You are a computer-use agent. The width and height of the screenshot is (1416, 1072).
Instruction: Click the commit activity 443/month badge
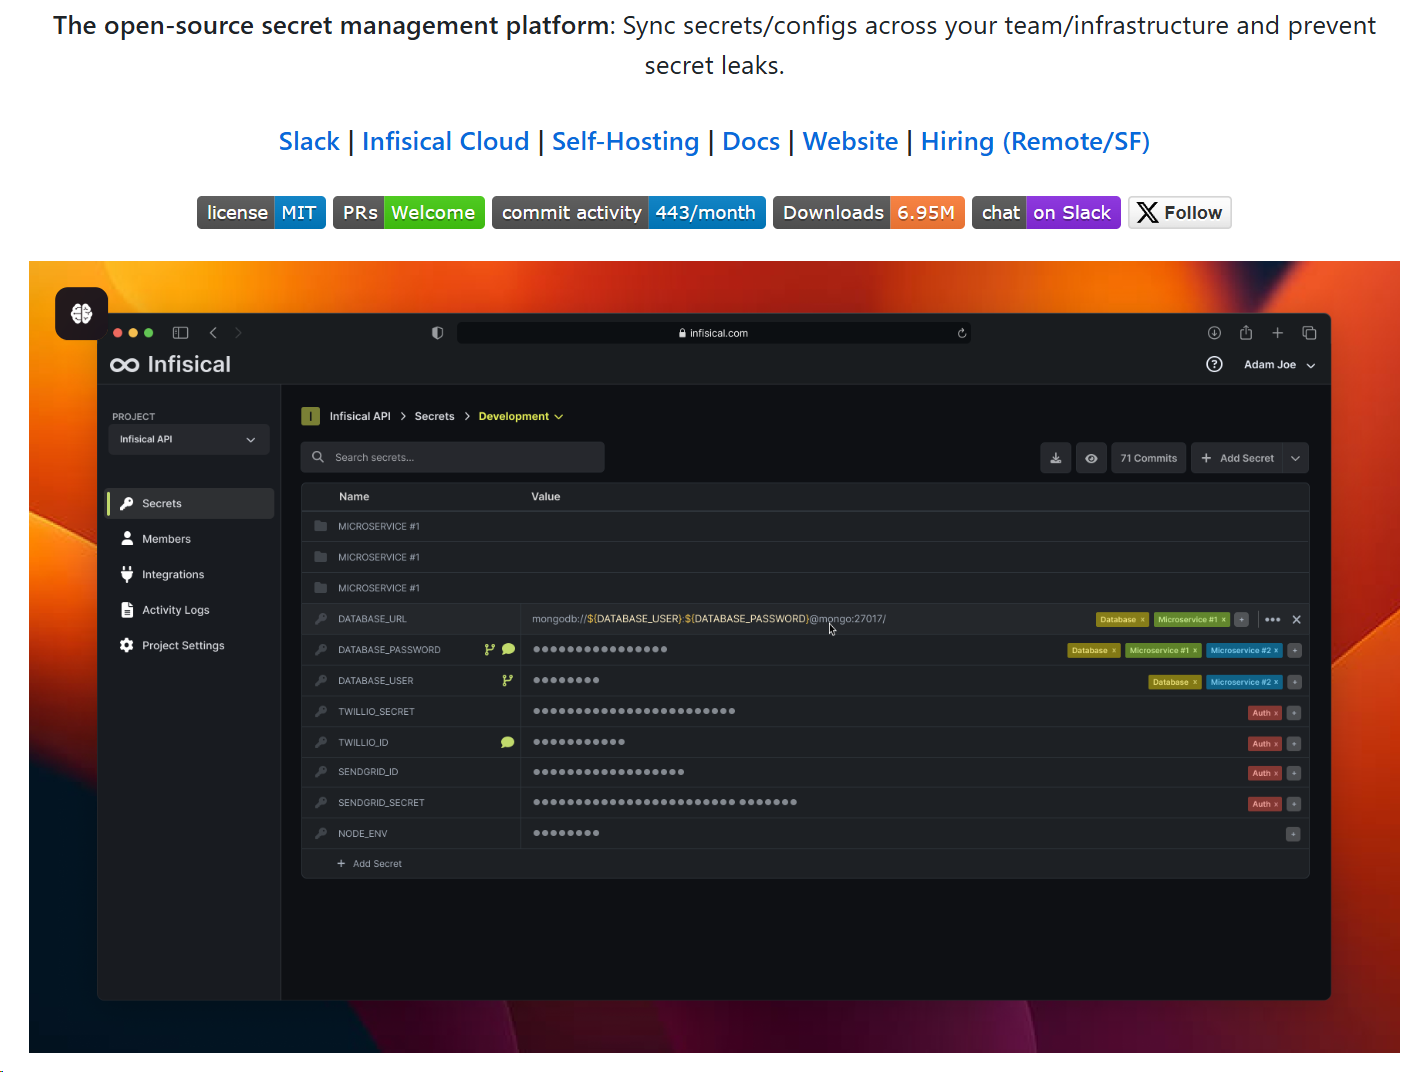pos(629,213)
